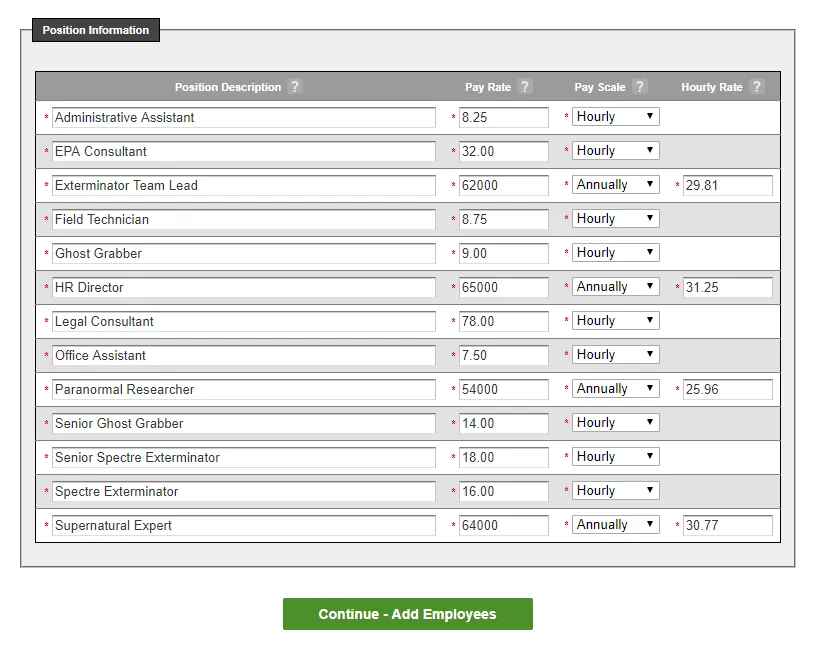Image resolution: width=818 pixels, height=645 pixels.
Task: Open help icon beside Hourly Rate header
Action: click(756, 86)
